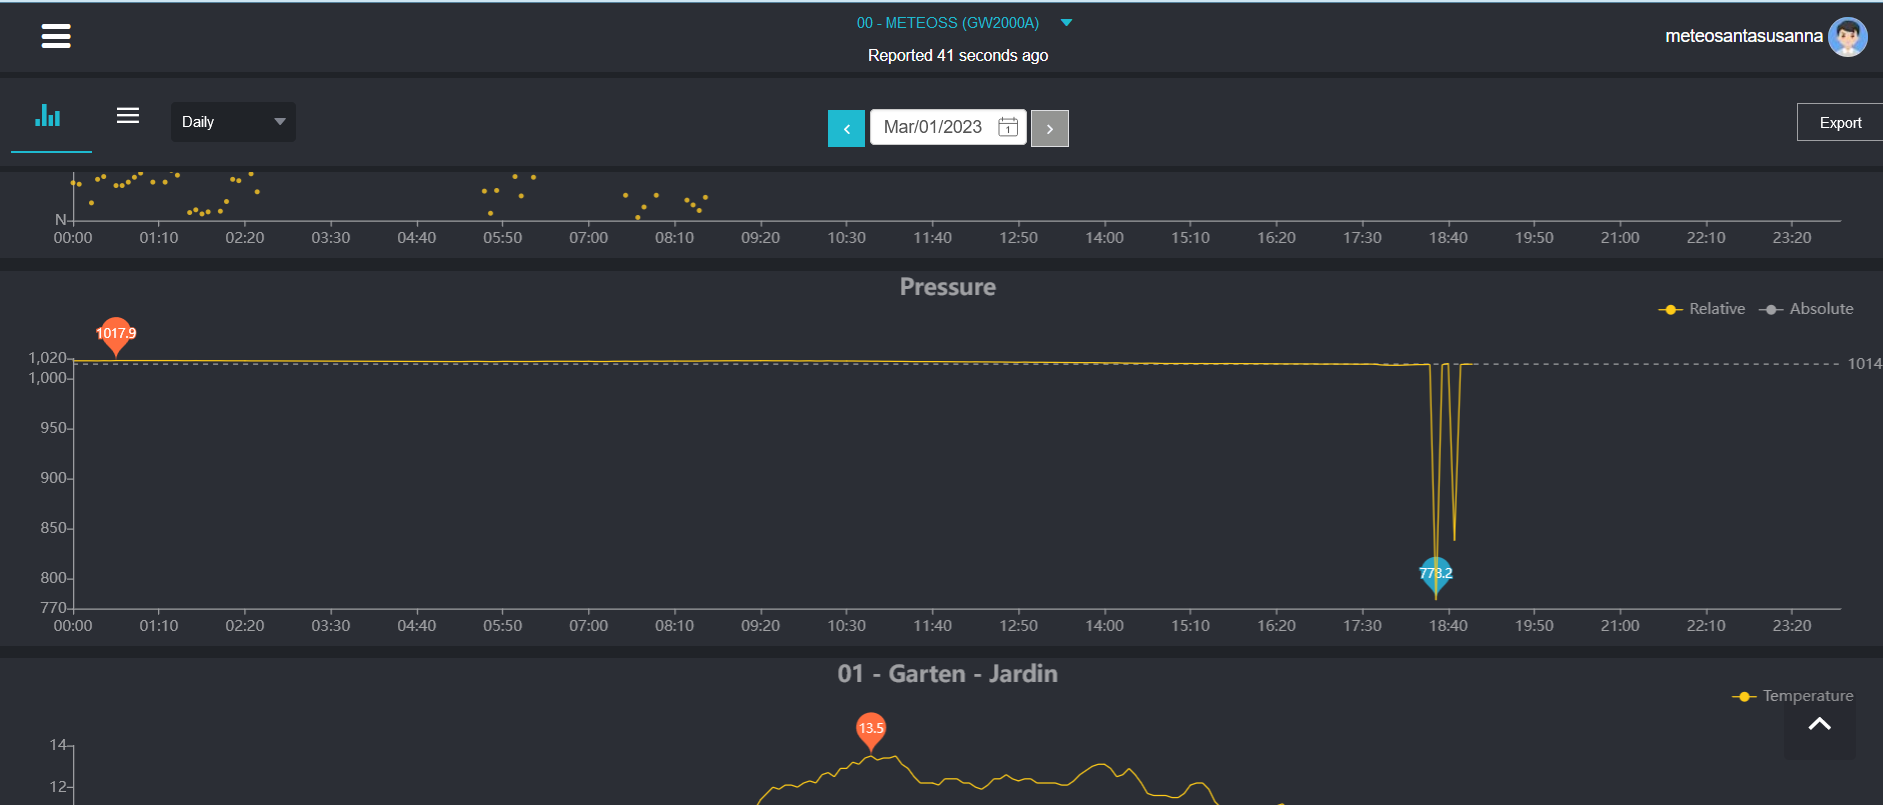Open the Daily period dropdown
Viewport: 1883px width, 805px height.
232,122
